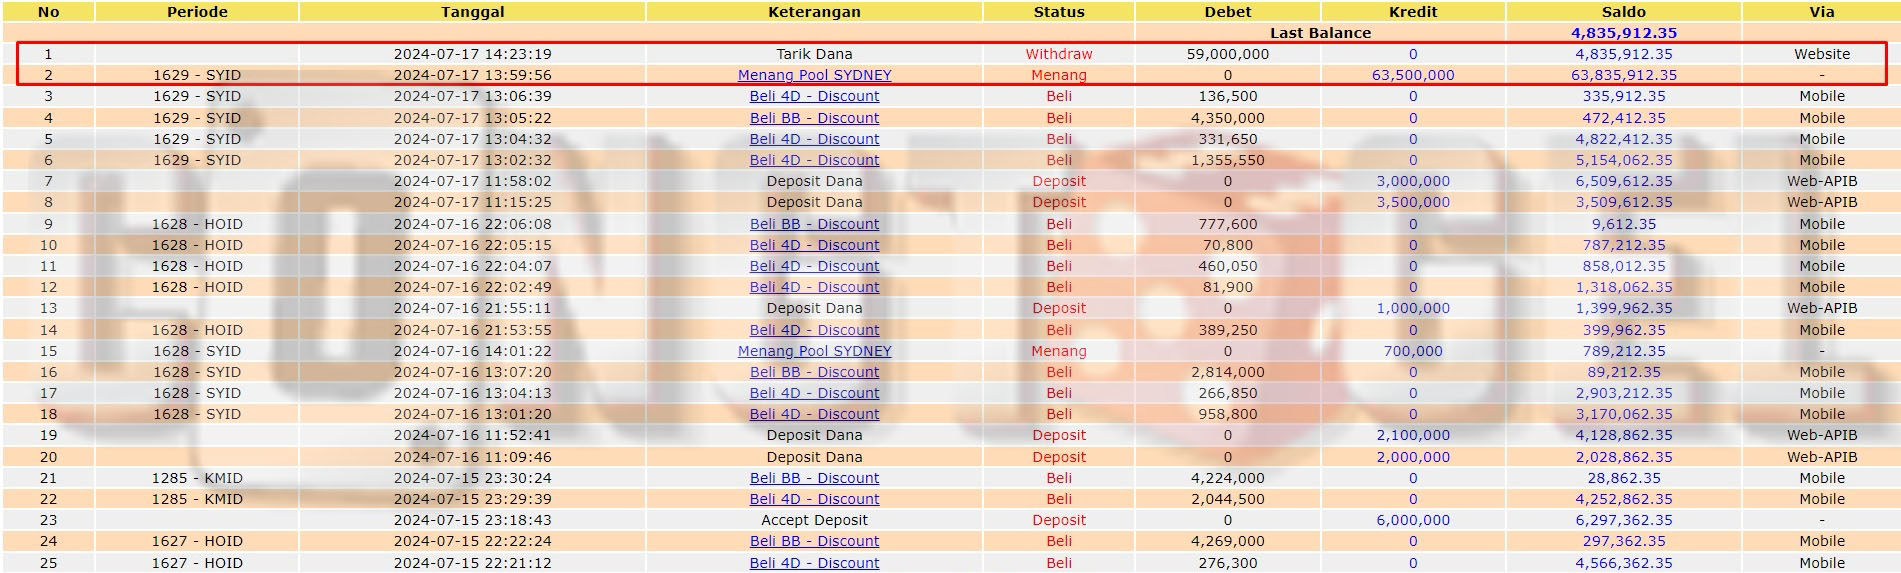Viewport: 1901px width, 573px height.
Task: Click the Keterangan column header
Action: point(814,12)
